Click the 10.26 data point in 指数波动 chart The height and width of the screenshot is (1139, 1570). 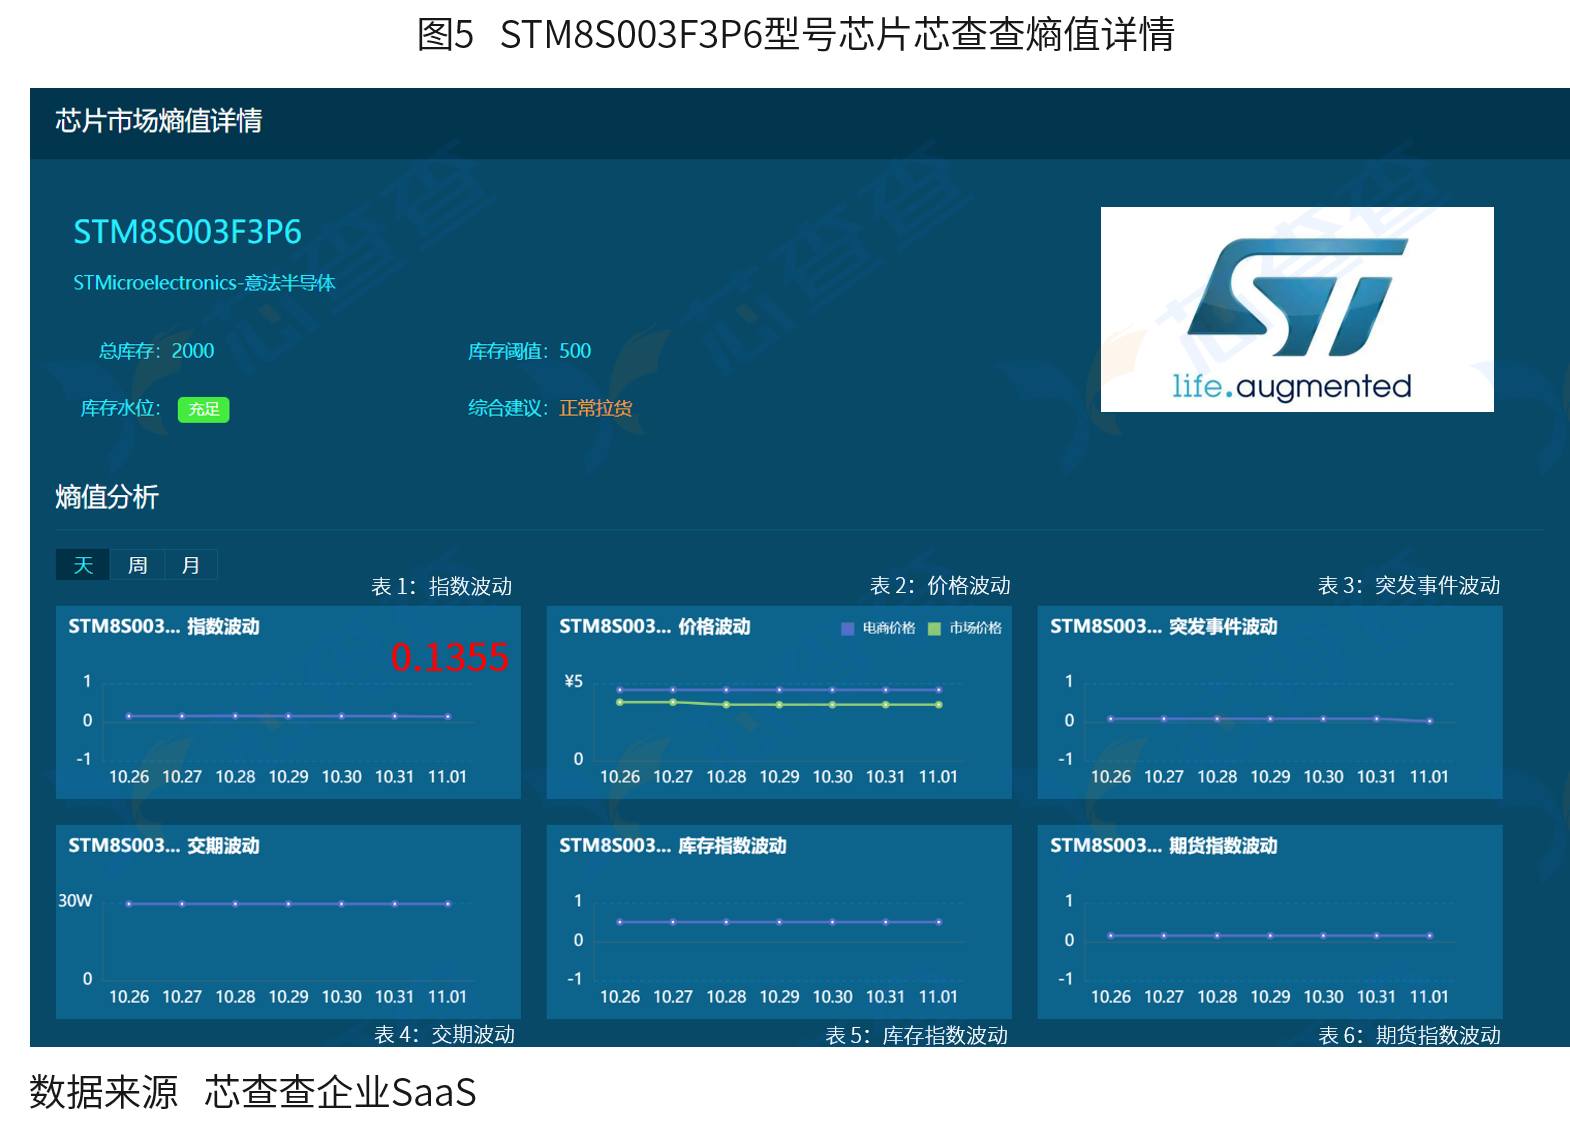(129, 716)
